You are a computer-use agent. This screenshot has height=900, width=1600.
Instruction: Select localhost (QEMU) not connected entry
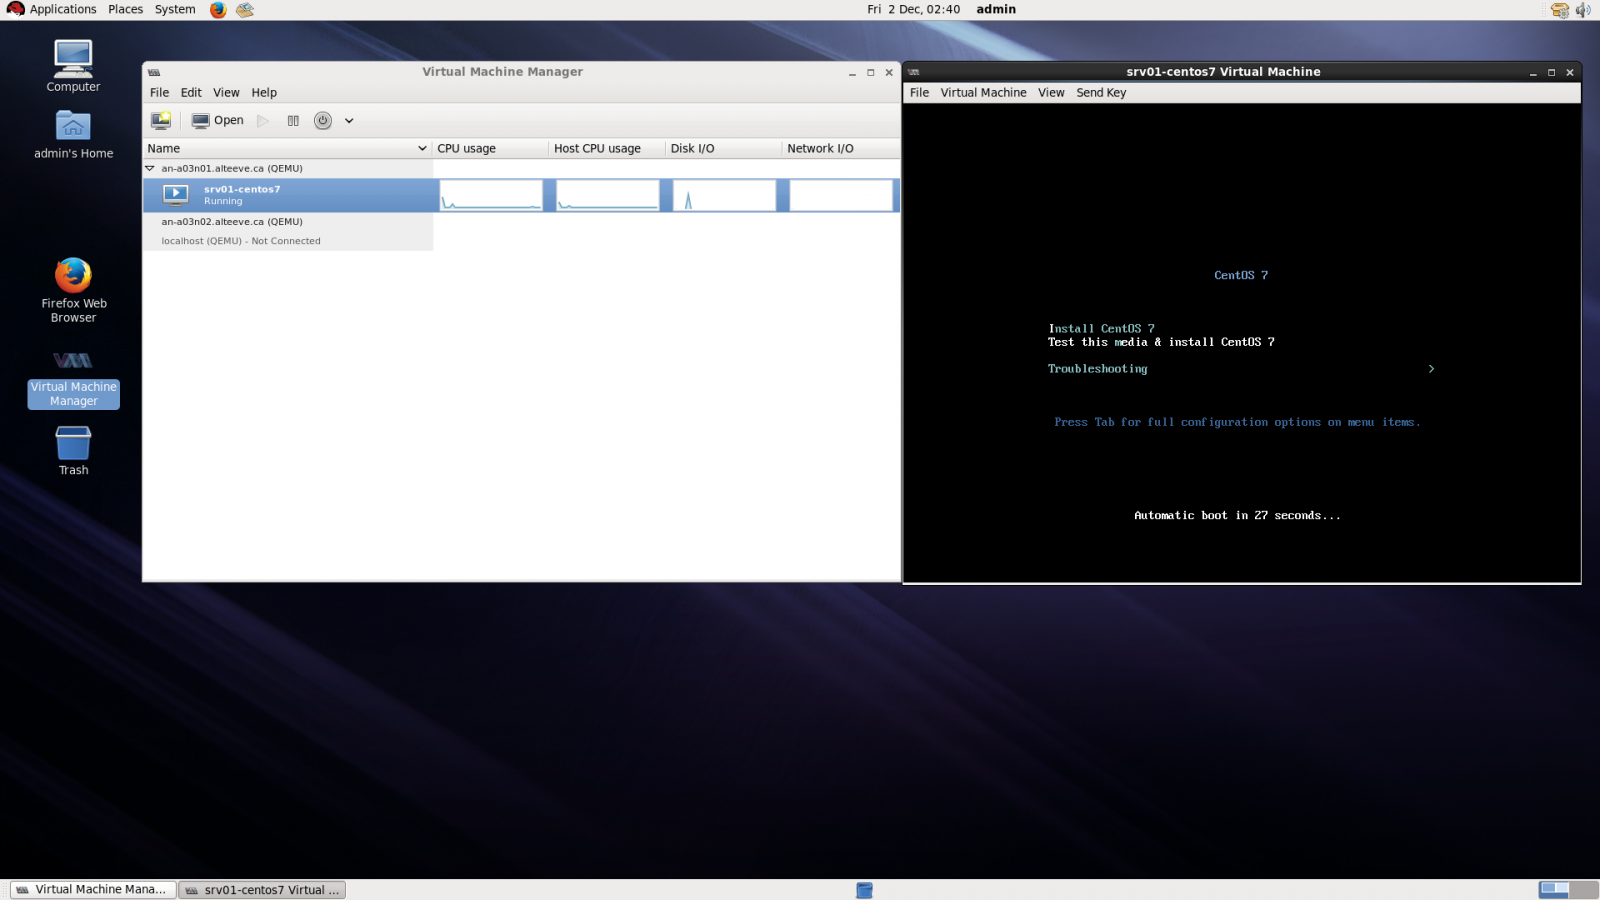[x=241, y=241]
